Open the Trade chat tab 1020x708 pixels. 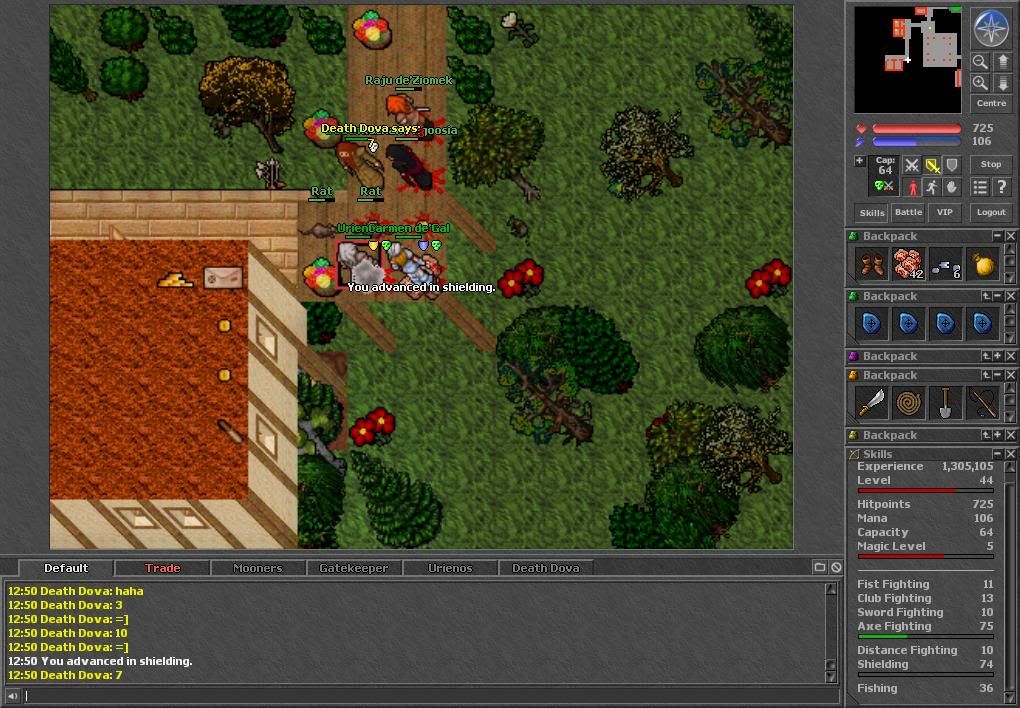click(163, 568)
